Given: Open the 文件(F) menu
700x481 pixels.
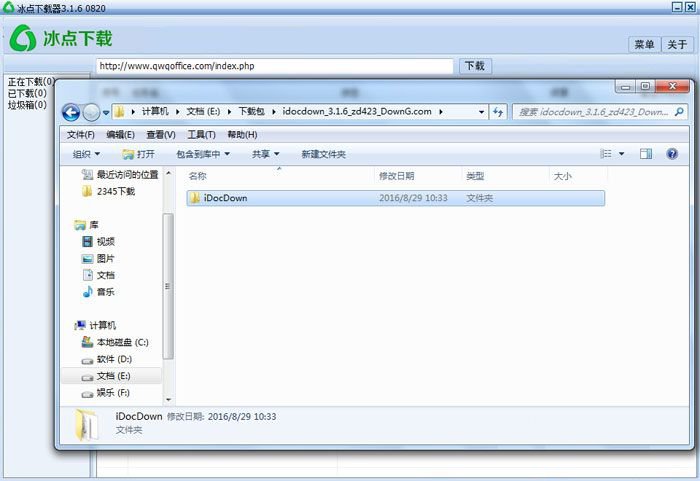Looking at the screenshot, I should 81,134.
